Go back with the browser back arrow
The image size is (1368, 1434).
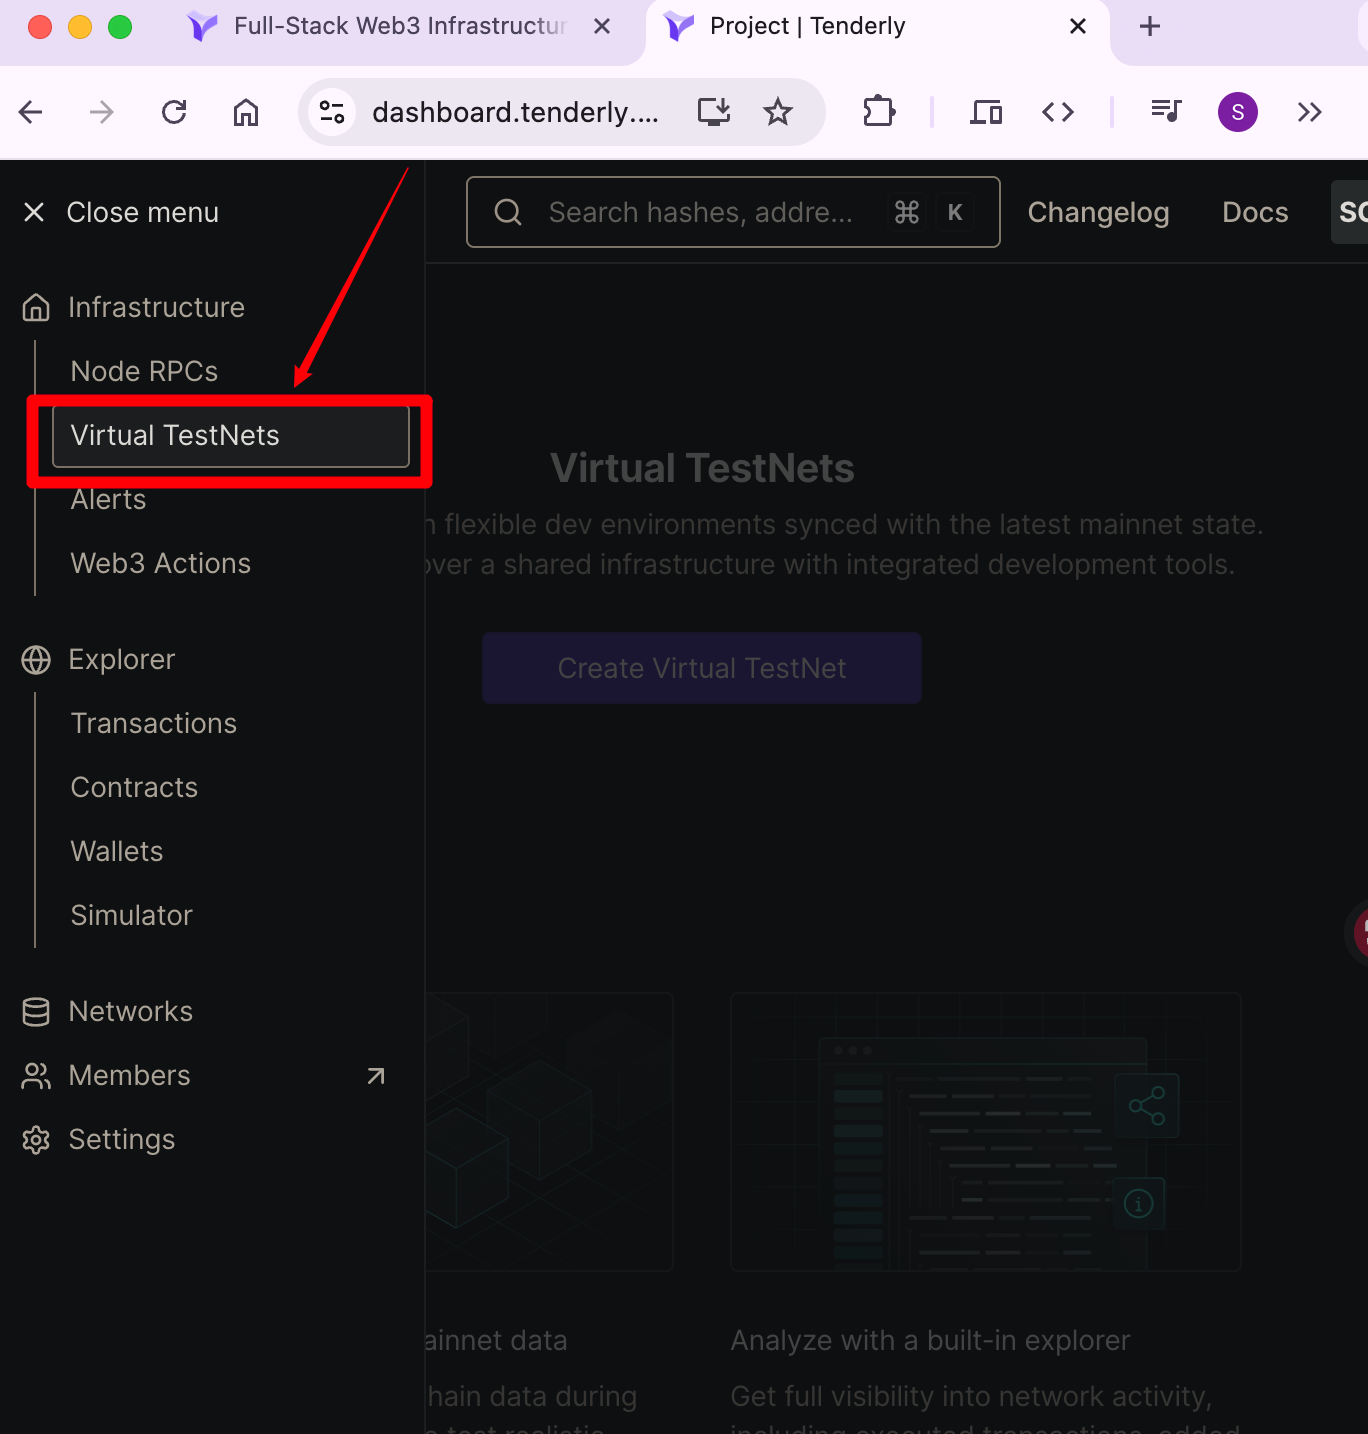click(31, 112)
